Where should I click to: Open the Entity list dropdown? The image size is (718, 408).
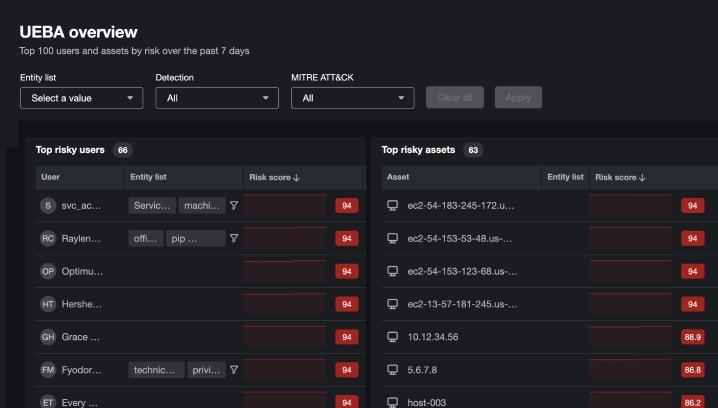coord(81,98)
